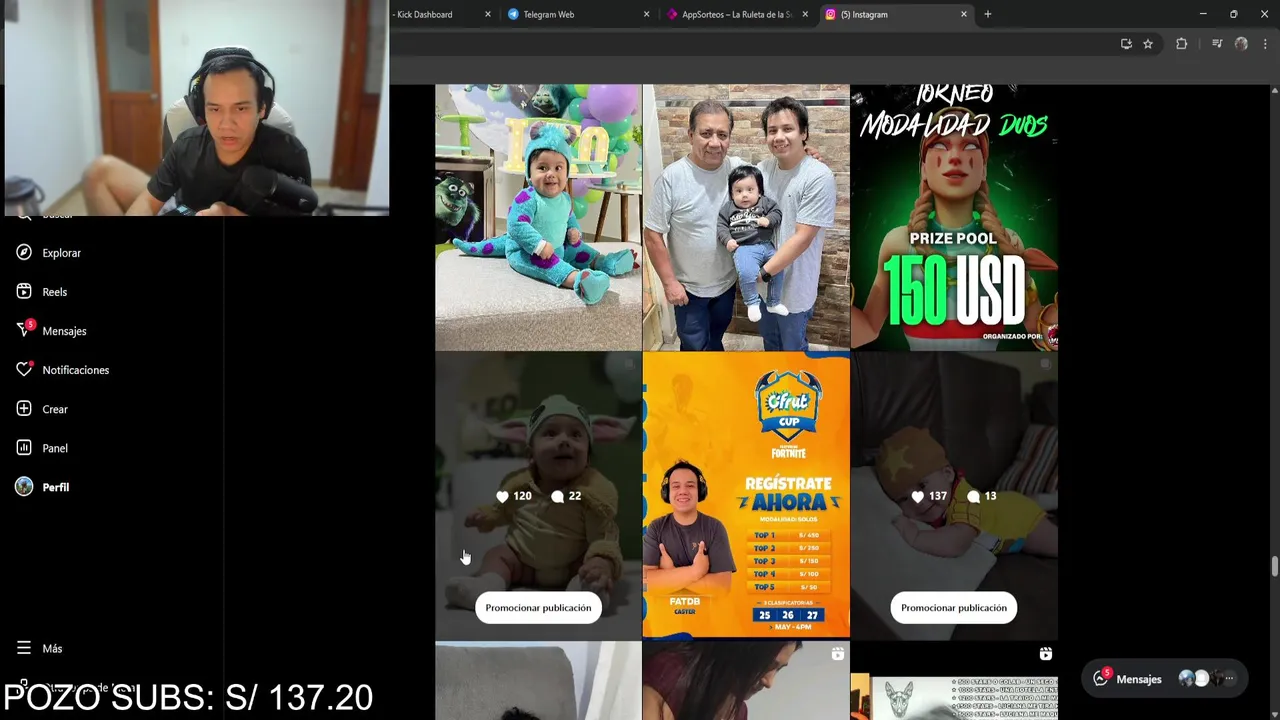This screenshot has height=720, width=1280.
Task: Click the page vertical scrollbar thumb
Action: point(1274,567)
